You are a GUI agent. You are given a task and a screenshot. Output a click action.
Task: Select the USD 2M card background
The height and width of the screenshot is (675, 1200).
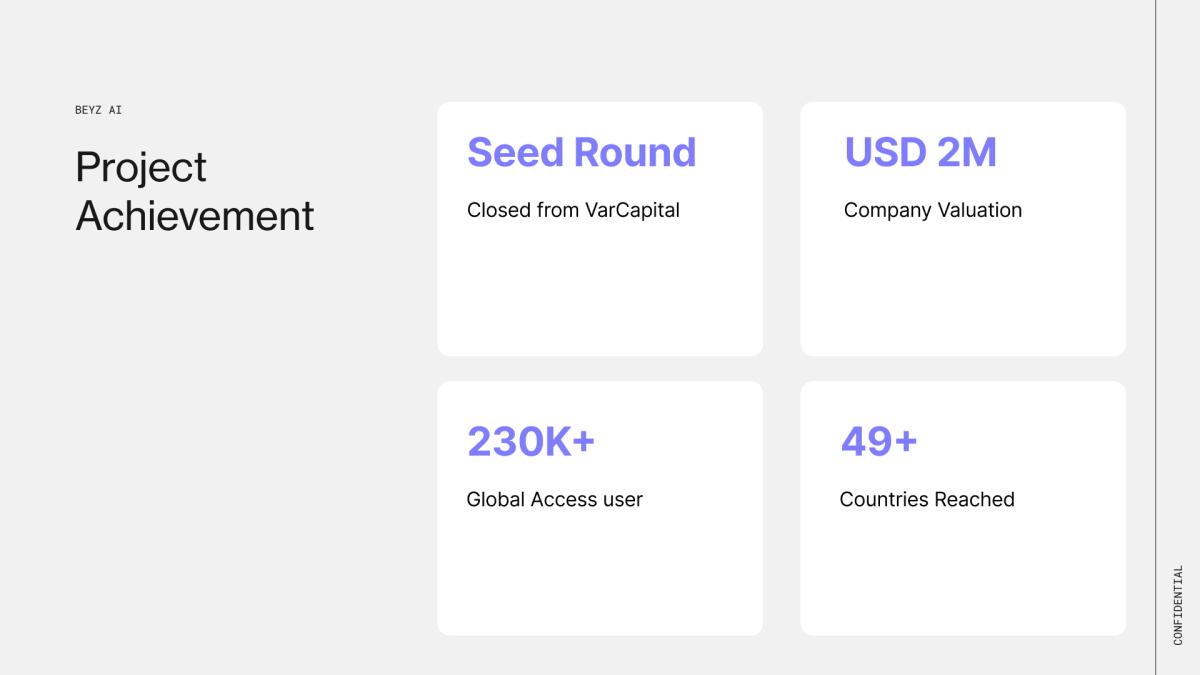(x=963, y=290)
